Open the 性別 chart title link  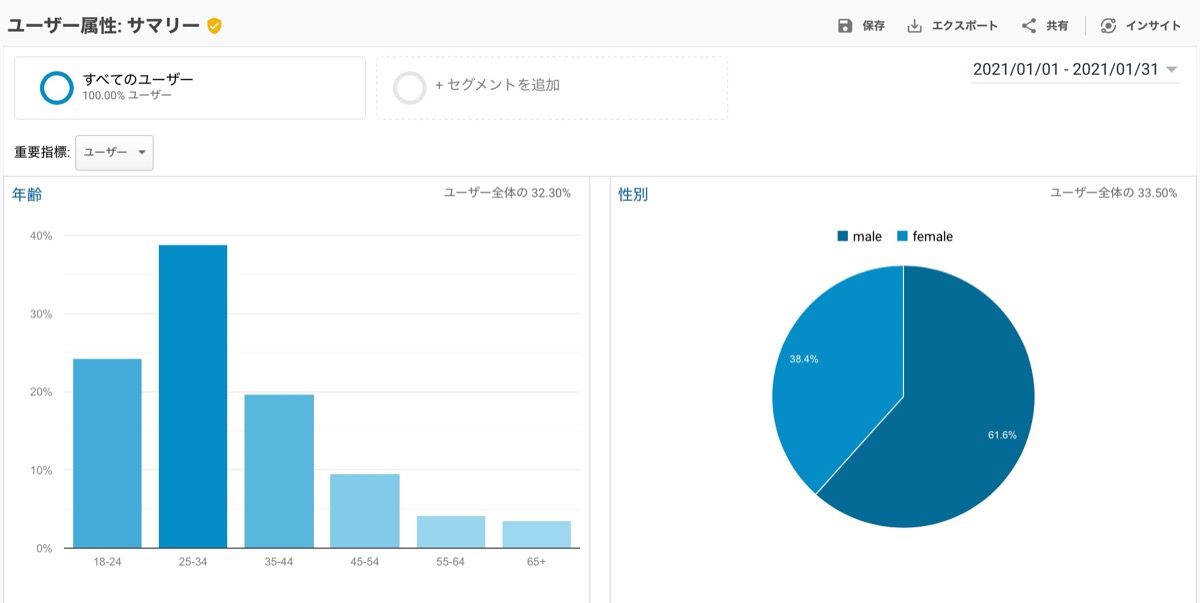[x=634, y=194]
